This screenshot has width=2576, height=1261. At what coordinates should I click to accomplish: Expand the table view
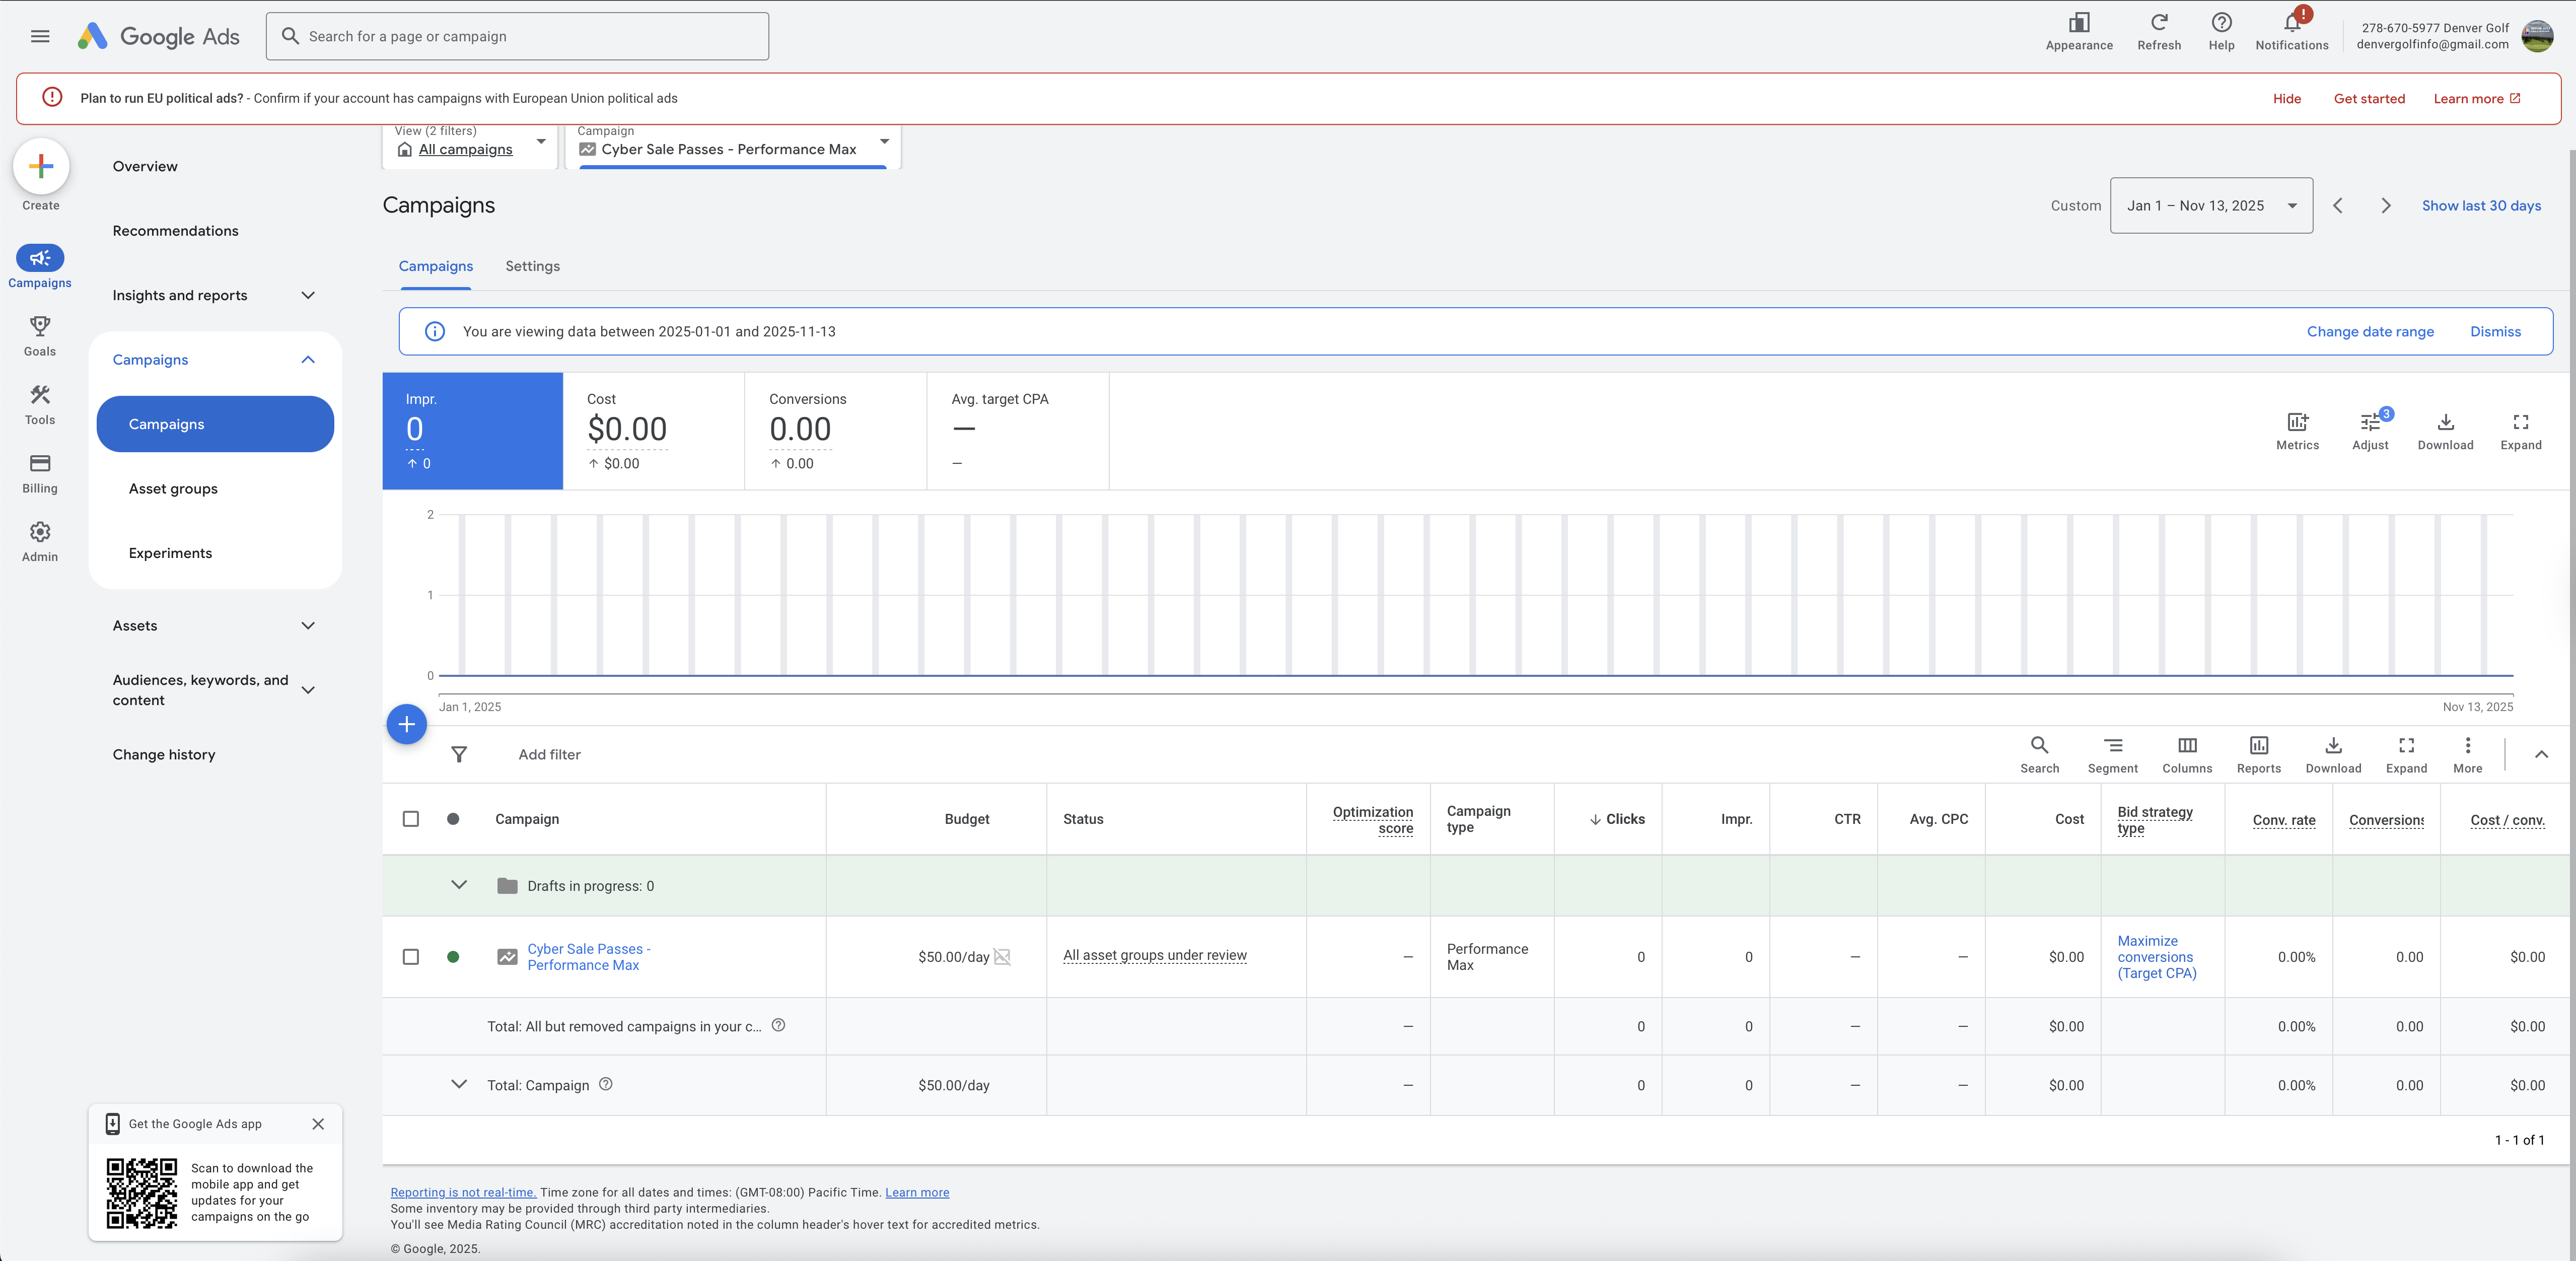click(2406, 755)
